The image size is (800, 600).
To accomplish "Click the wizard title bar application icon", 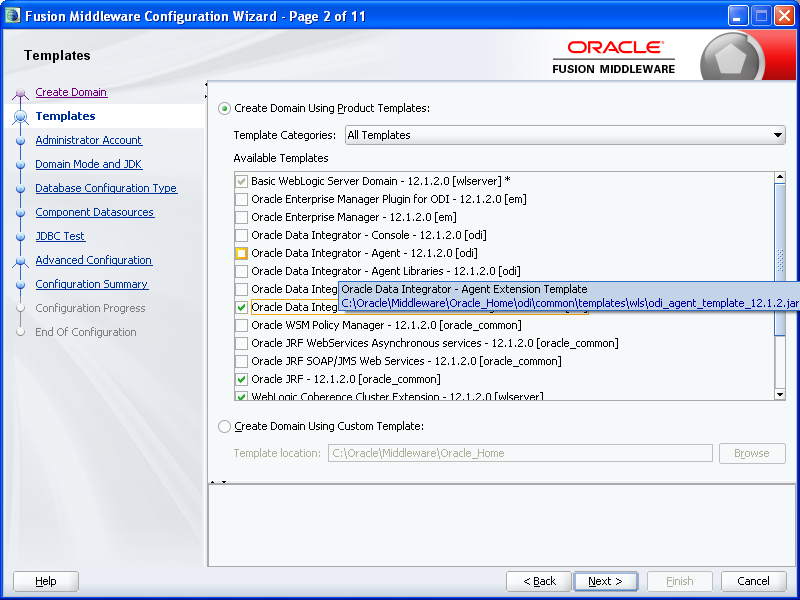I will (x=12, y=15).
